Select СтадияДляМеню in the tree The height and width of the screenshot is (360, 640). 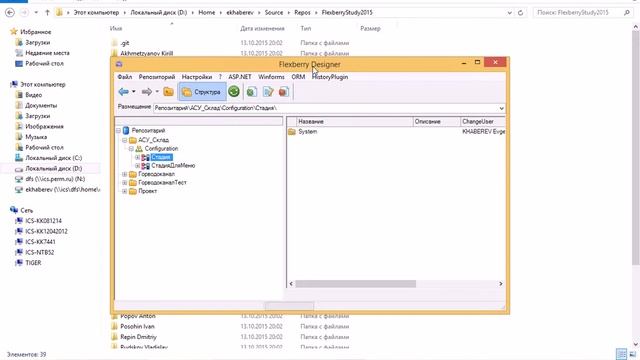[173, 166]
